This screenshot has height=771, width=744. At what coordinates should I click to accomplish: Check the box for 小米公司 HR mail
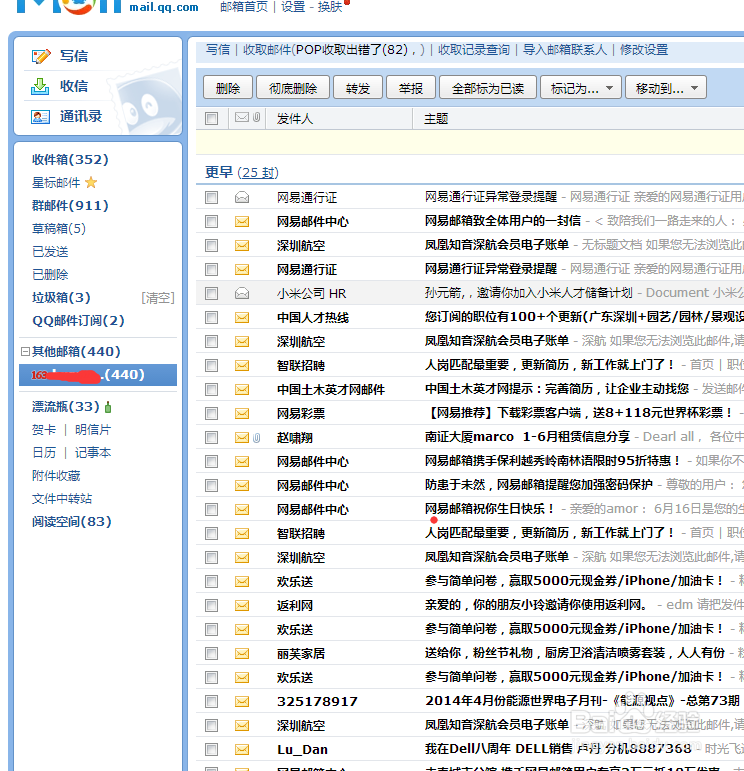(211, 294)
